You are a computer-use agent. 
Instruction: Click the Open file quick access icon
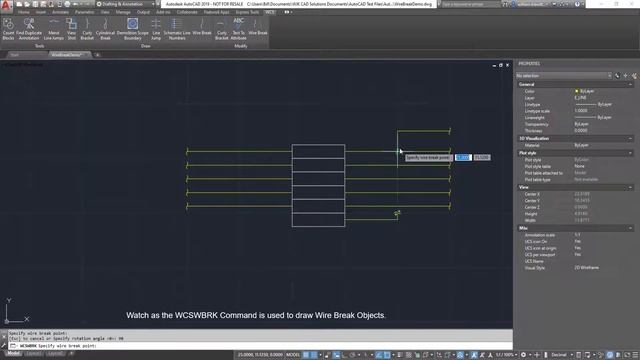point(27,4)
